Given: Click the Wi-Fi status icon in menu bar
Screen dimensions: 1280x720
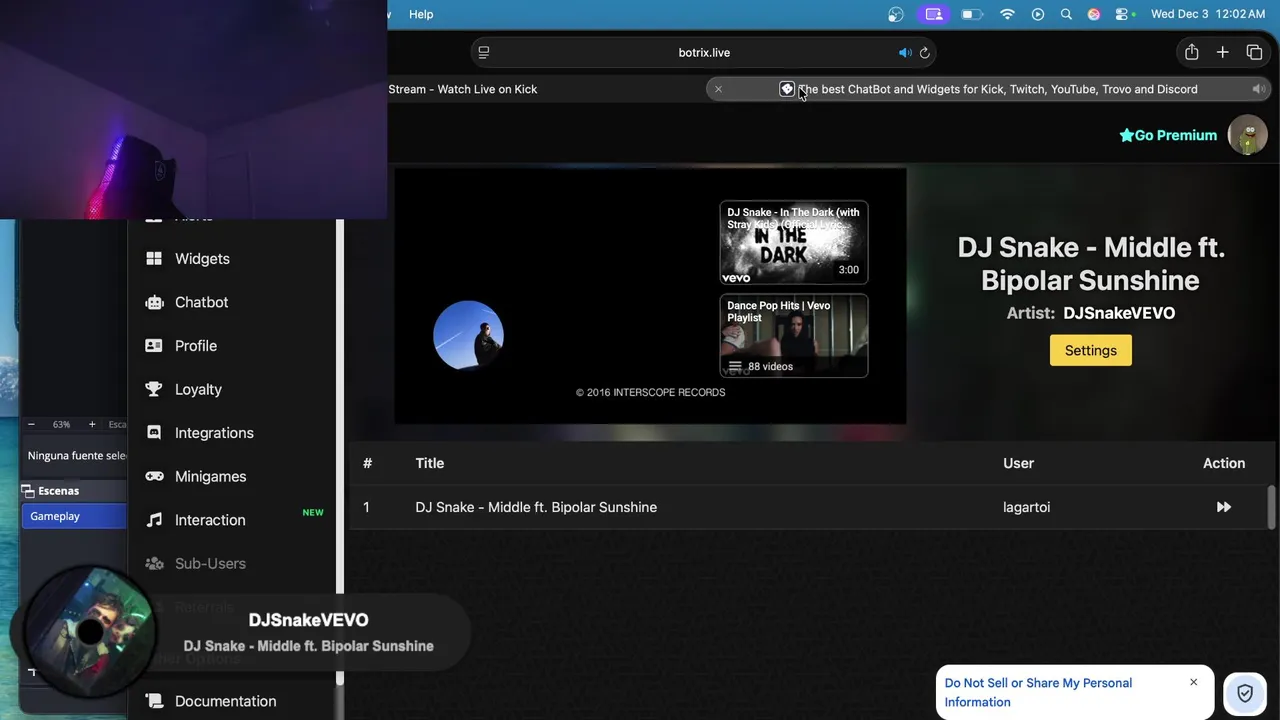Looking at the screenshot, I should tap(1008, 14).
